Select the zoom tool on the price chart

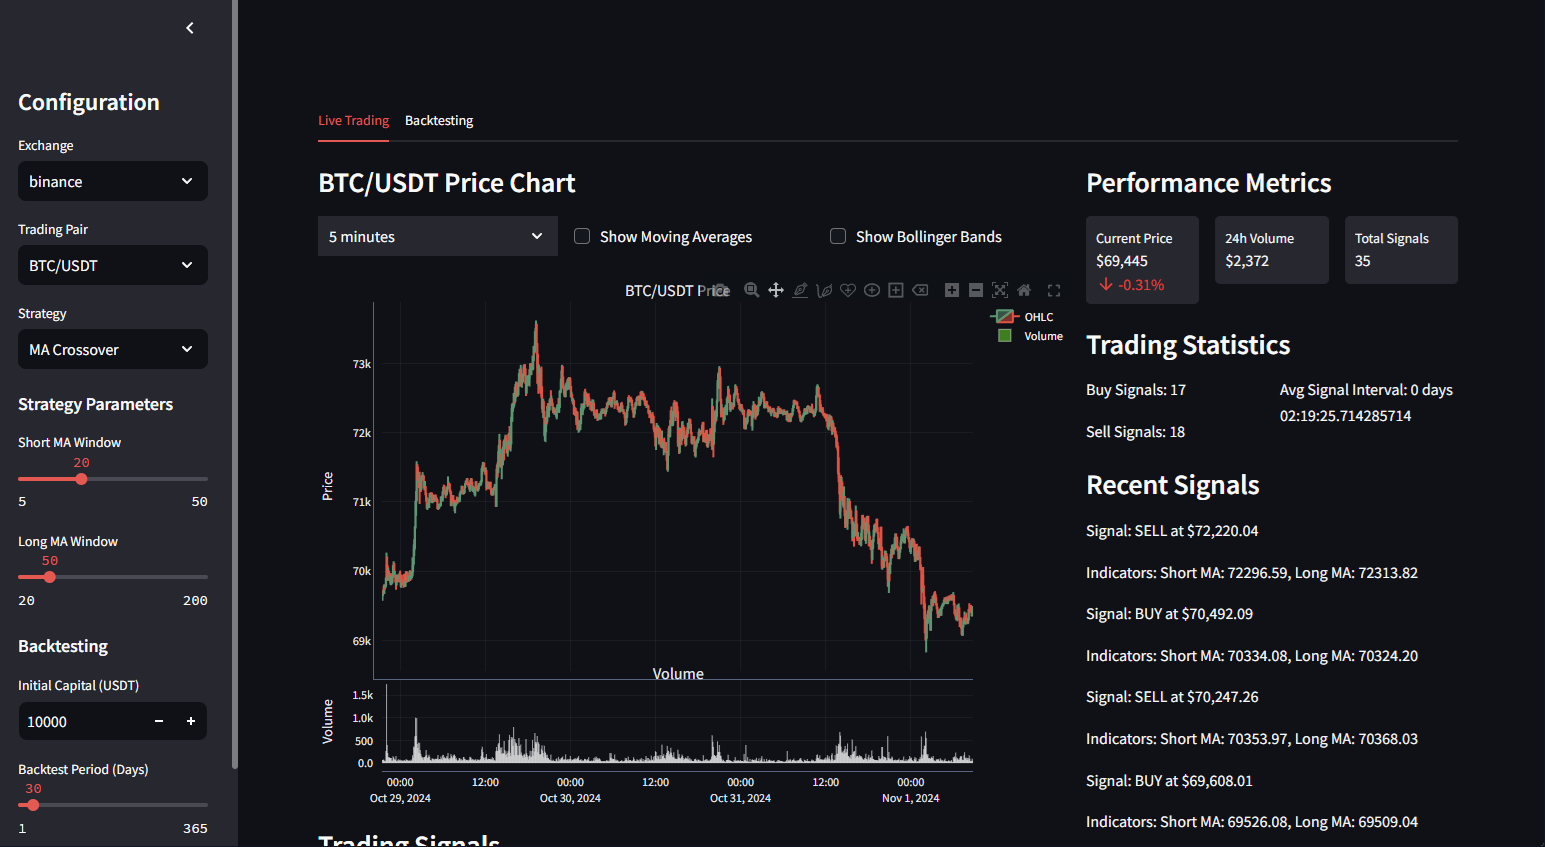point(751,290)
